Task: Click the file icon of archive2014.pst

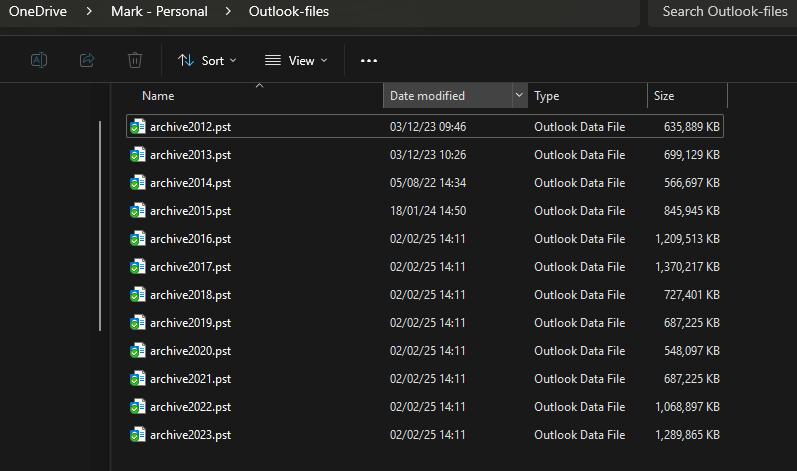Action: click(x=138, y=182)
